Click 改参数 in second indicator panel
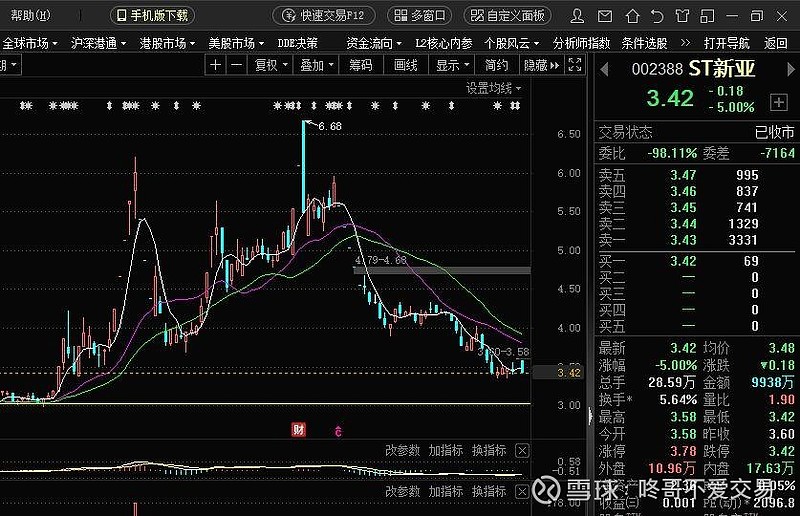 pos(403,492)
